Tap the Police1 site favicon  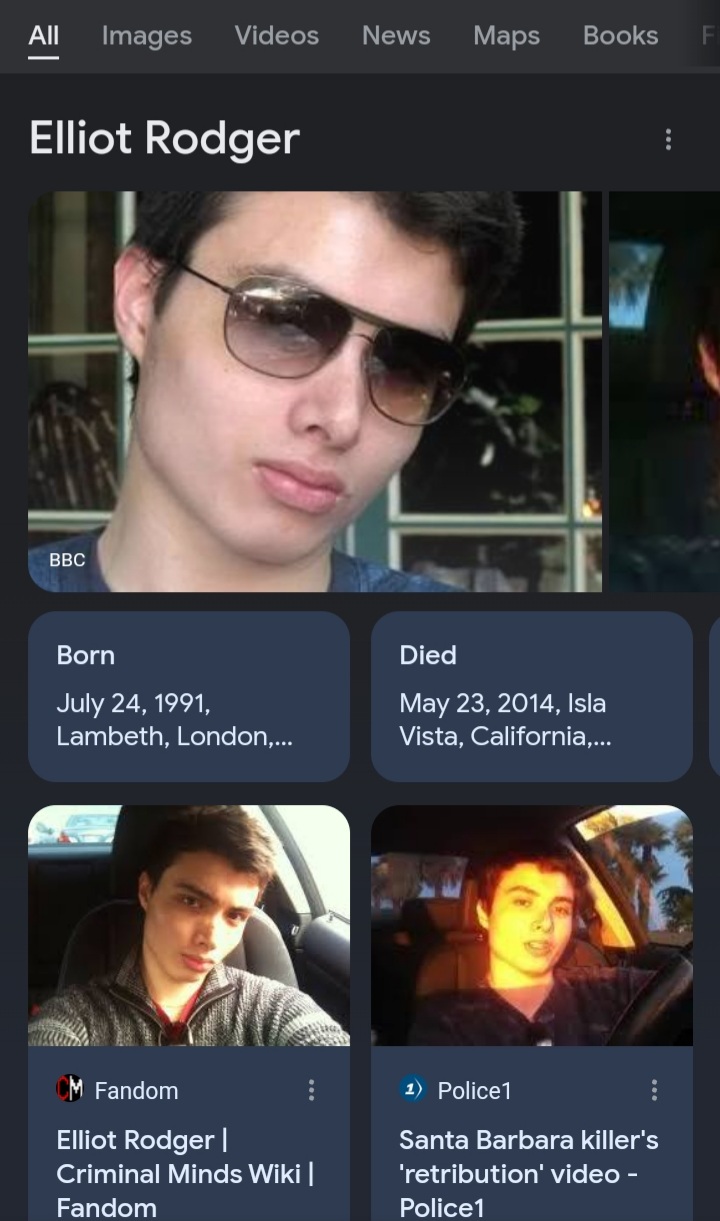(x=412, y=1089)
